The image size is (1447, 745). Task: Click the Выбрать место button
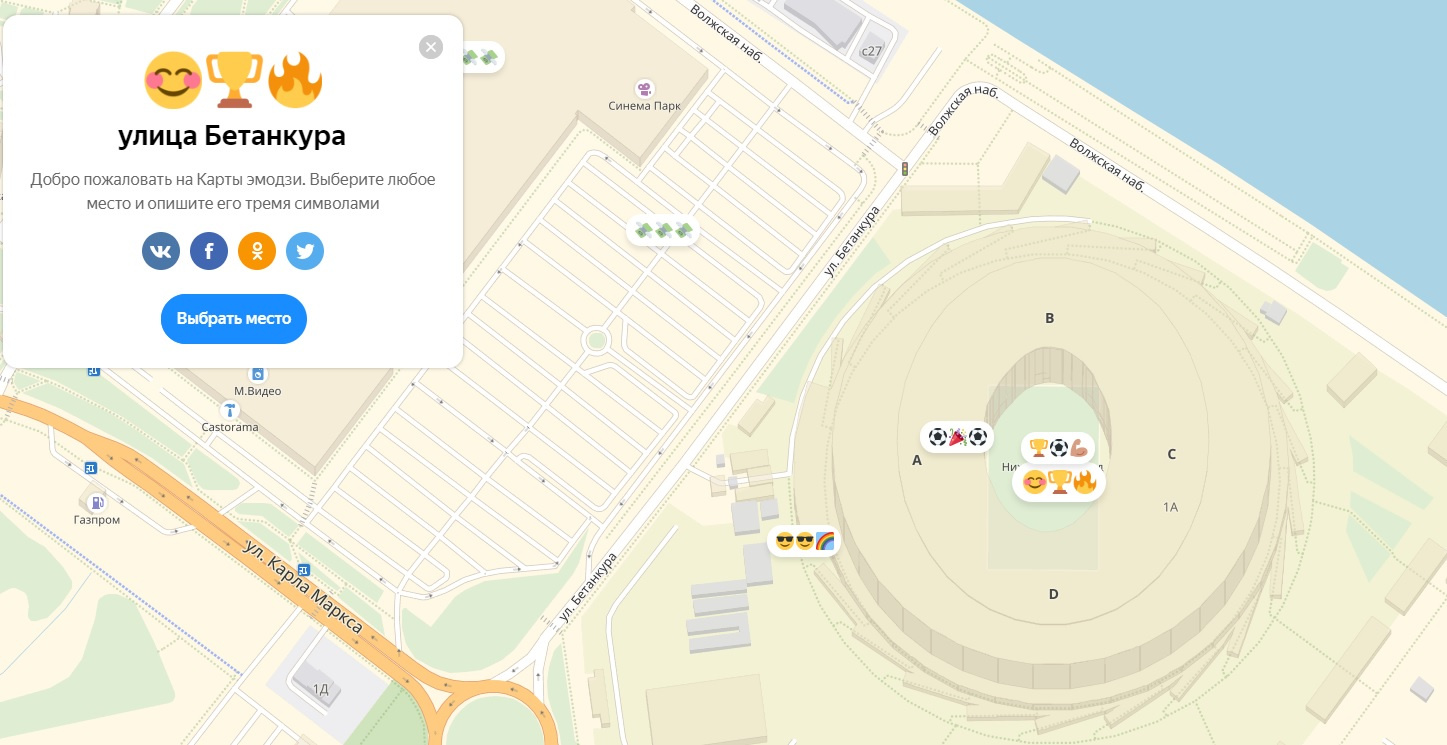pyautogui.click(x=234, y=319)
